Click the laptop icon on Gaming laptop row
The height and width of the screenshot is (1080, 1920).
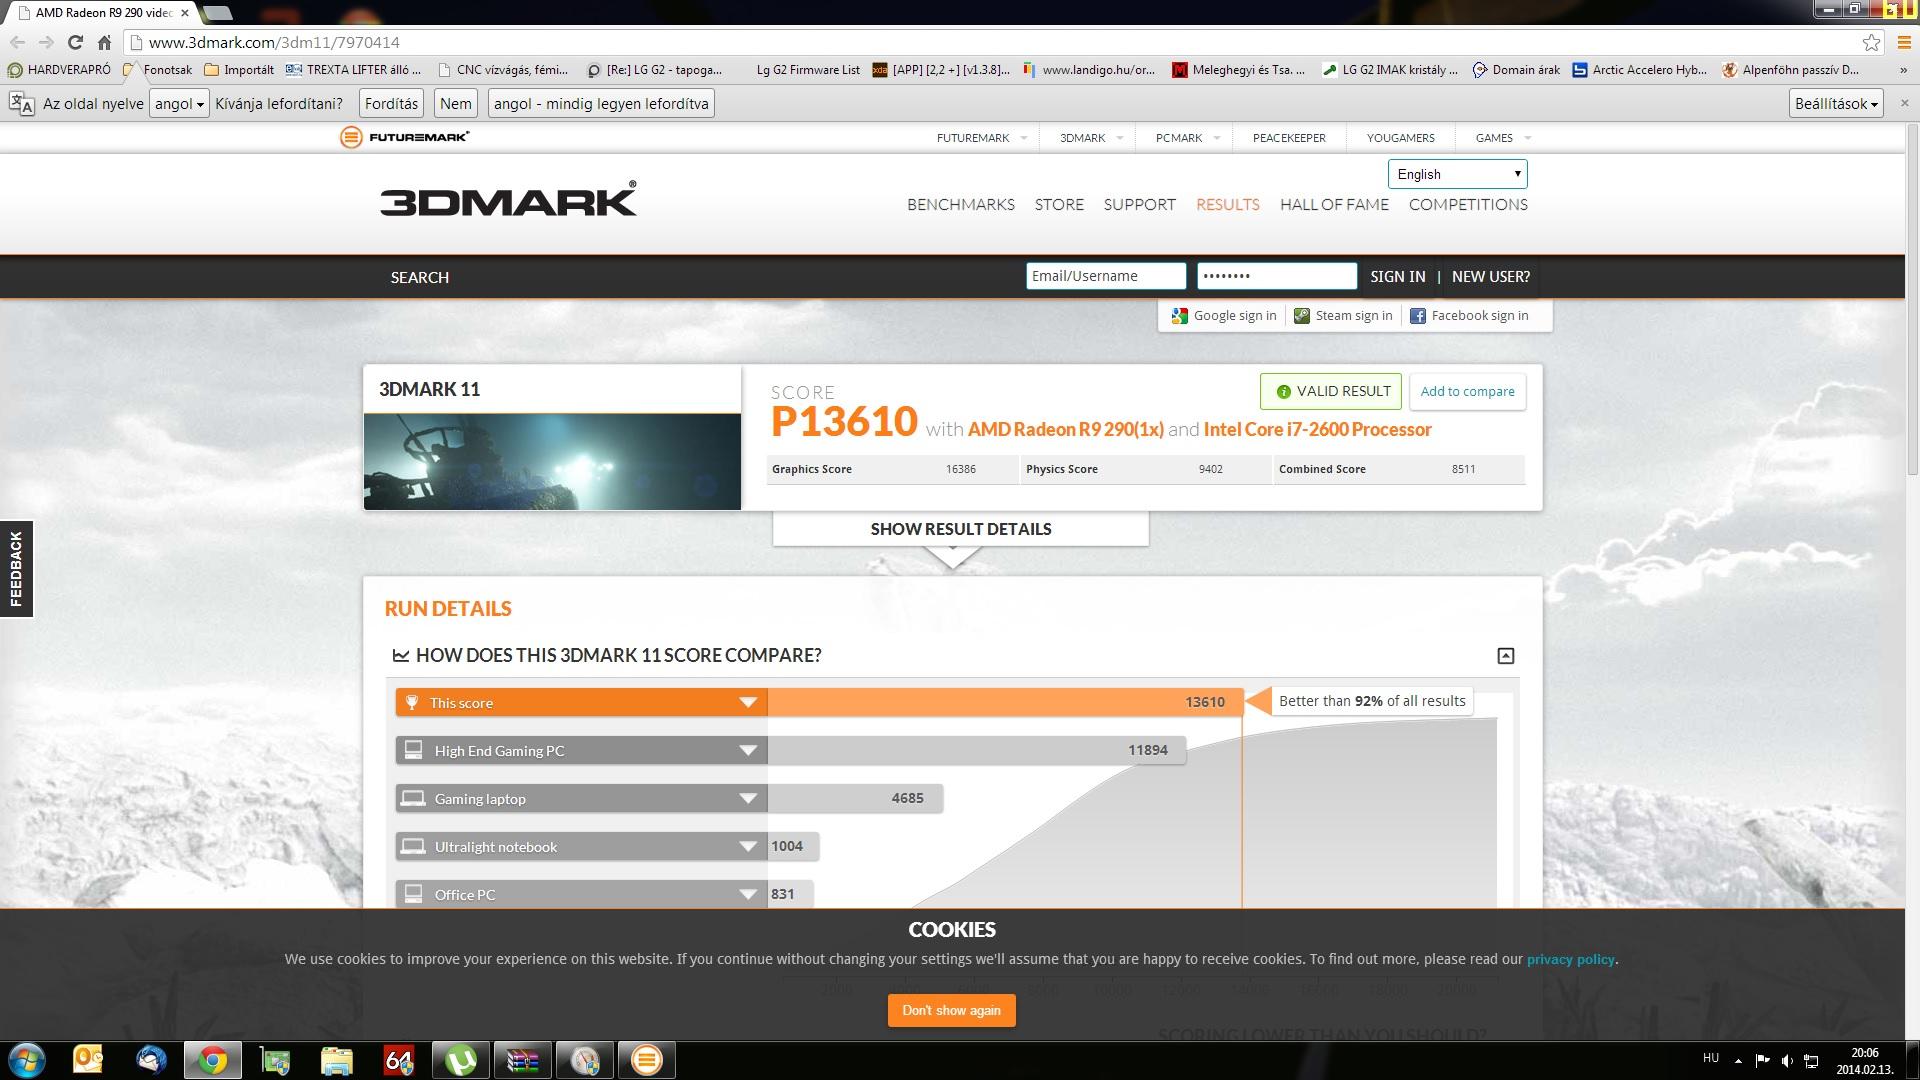[413, 798]
